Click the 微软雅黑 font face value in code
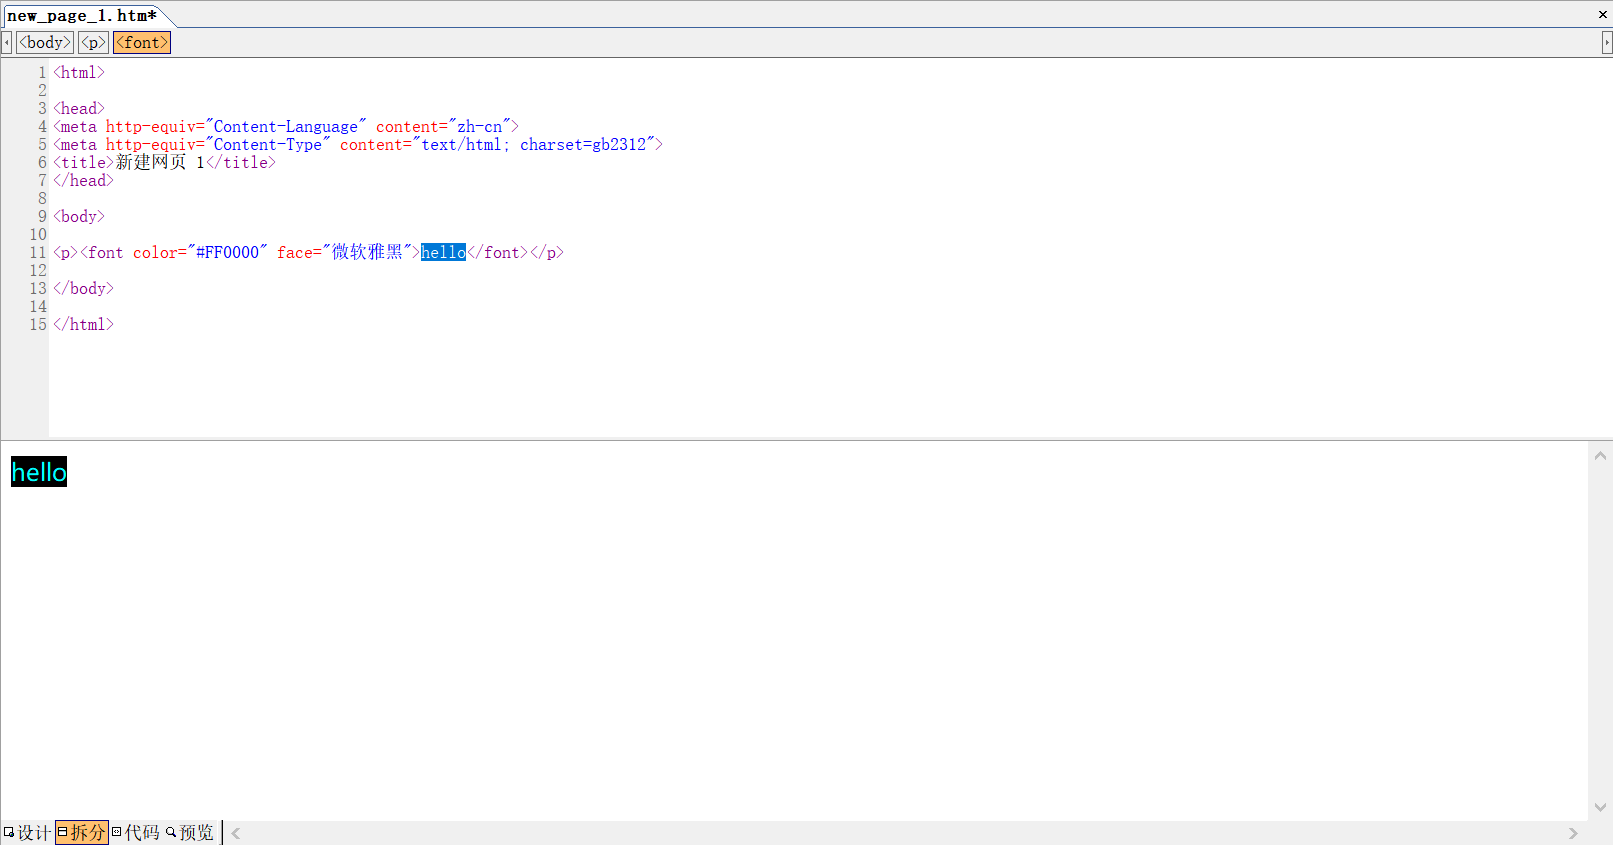This screenshot has width=1614, height=846. (x=367, y=252)
